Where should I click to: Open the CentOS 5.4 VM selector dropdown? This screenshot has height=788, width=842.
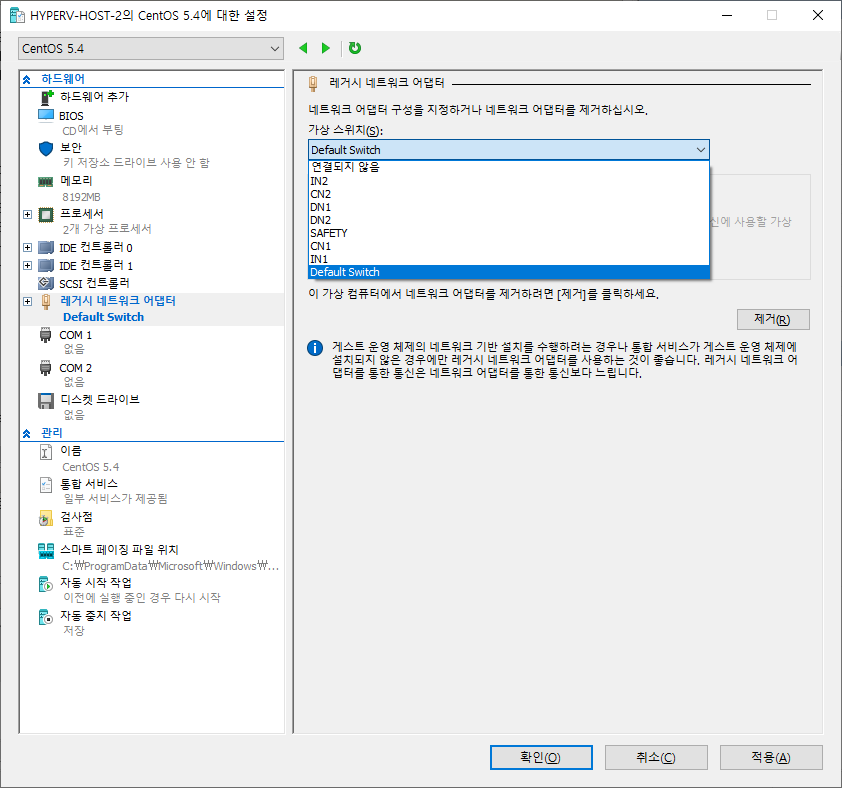(x=151, y=49)
